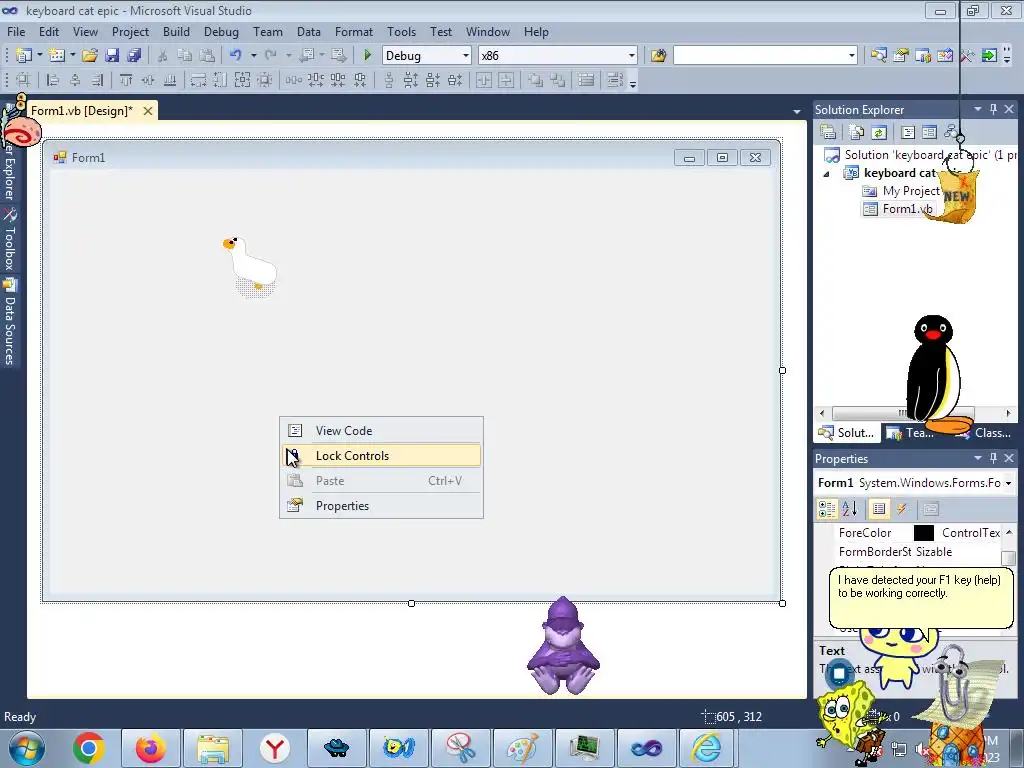Click the Center Horizontally layout icon

484,80
